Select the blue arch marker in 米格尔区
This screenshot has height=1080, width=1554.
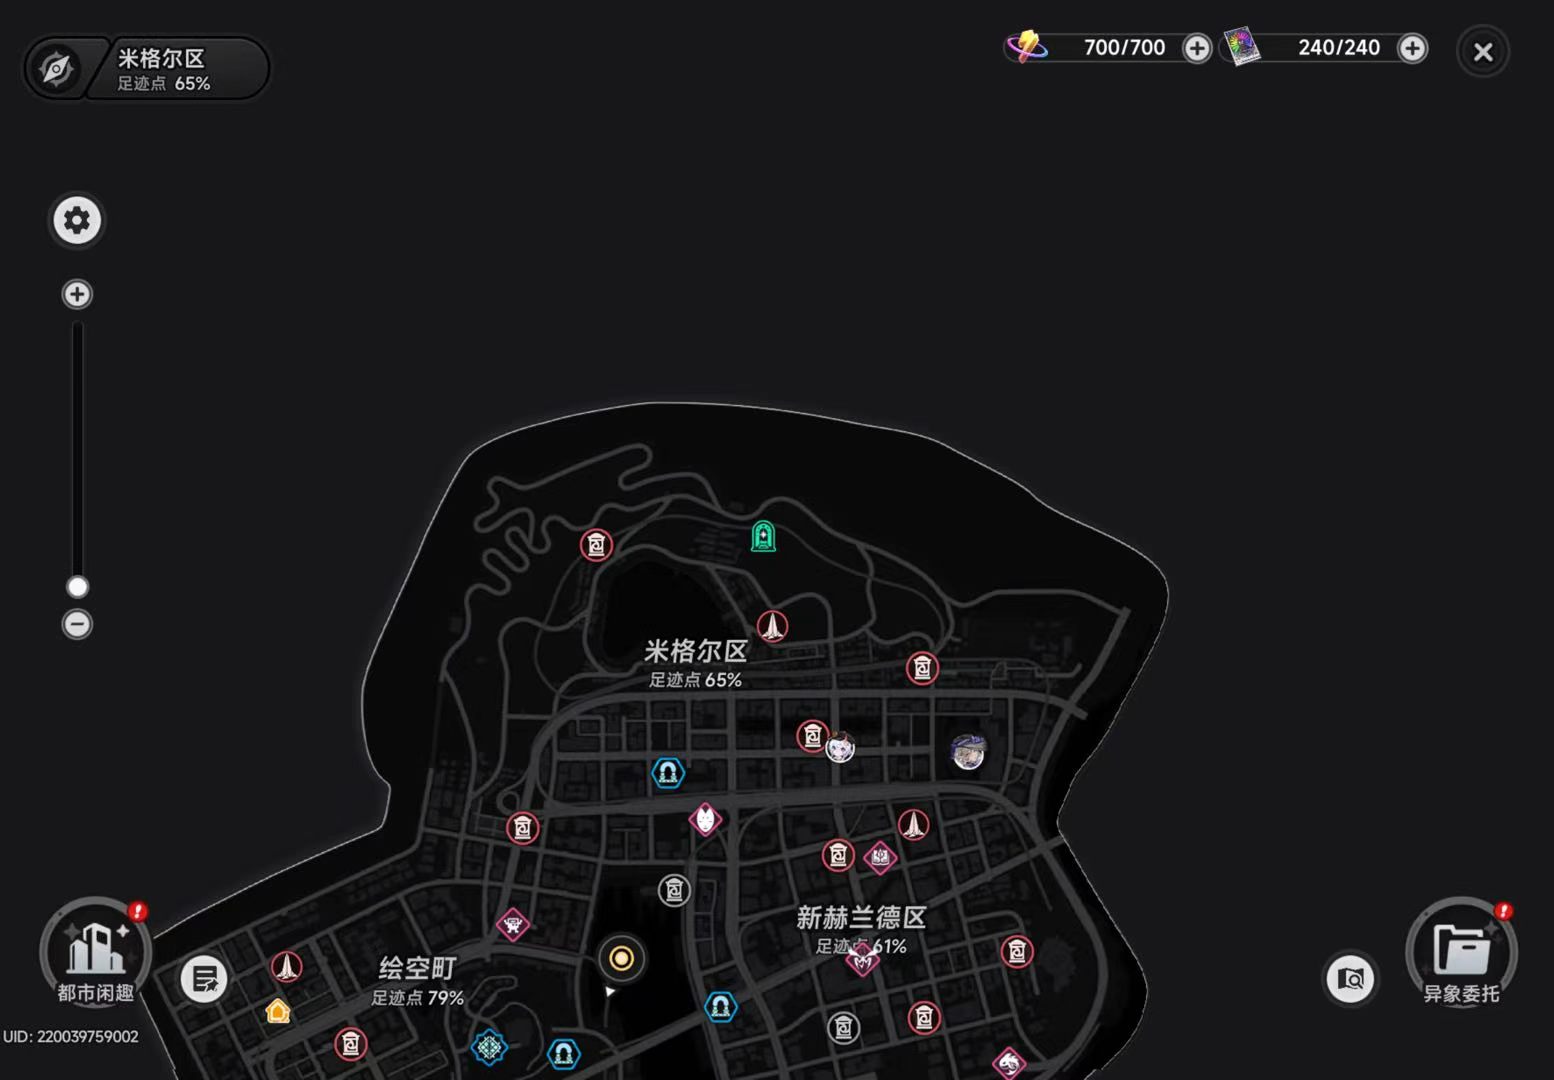pyautogui.click(x=668, y=772)
